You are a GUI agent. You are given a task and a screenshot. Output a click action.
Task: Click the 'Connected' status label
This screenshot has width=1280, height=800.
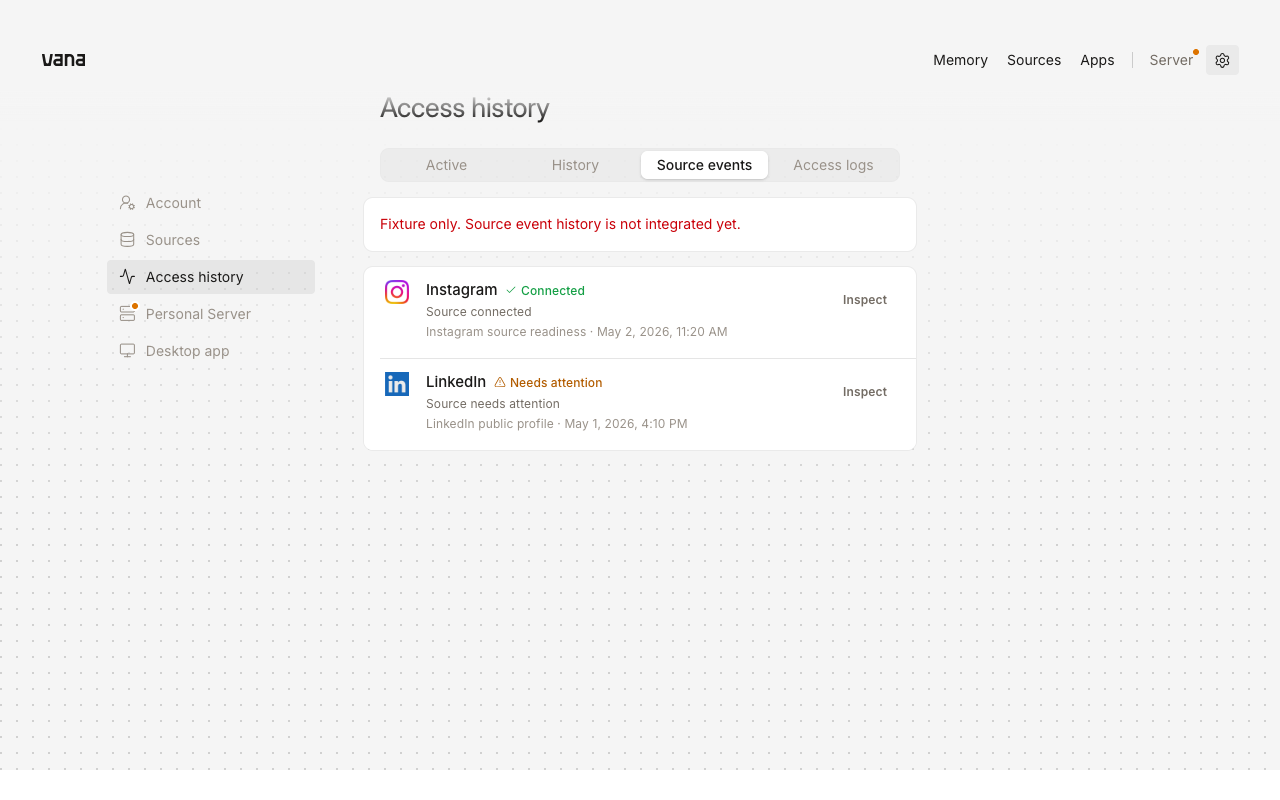[x=553, y=291]
